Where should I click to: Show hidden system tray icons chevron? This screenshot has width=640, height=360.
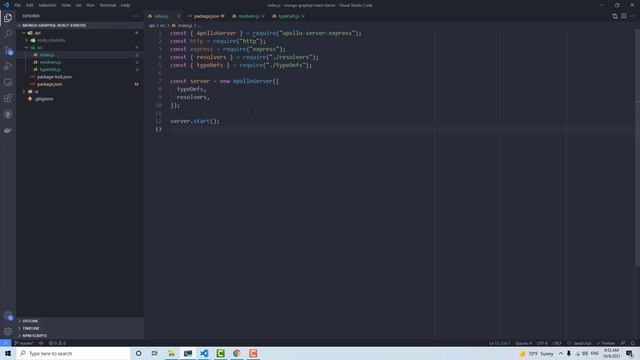[x=561, y=353]
